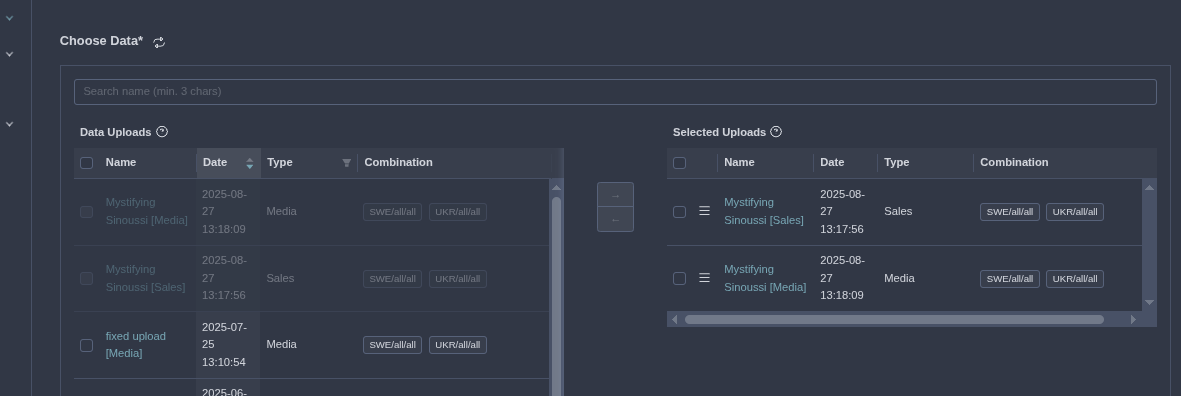Open the Selected Uploads help icon
1181x396 pixels.
[777, 132]
